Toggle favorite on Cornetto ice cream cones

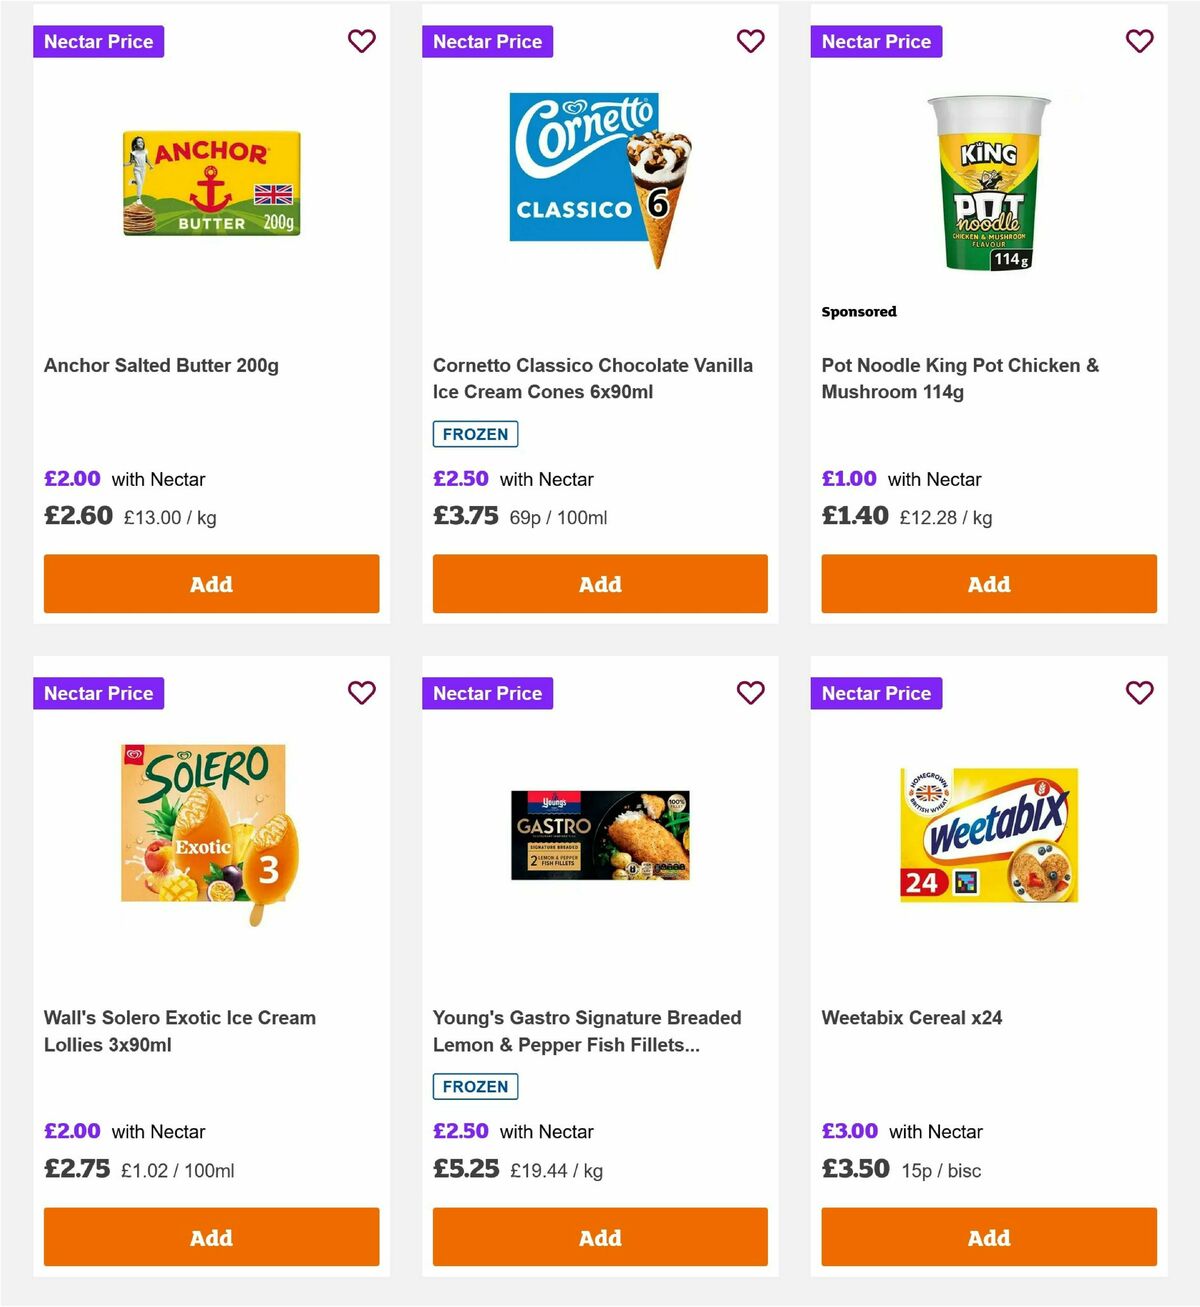(751, 41)
